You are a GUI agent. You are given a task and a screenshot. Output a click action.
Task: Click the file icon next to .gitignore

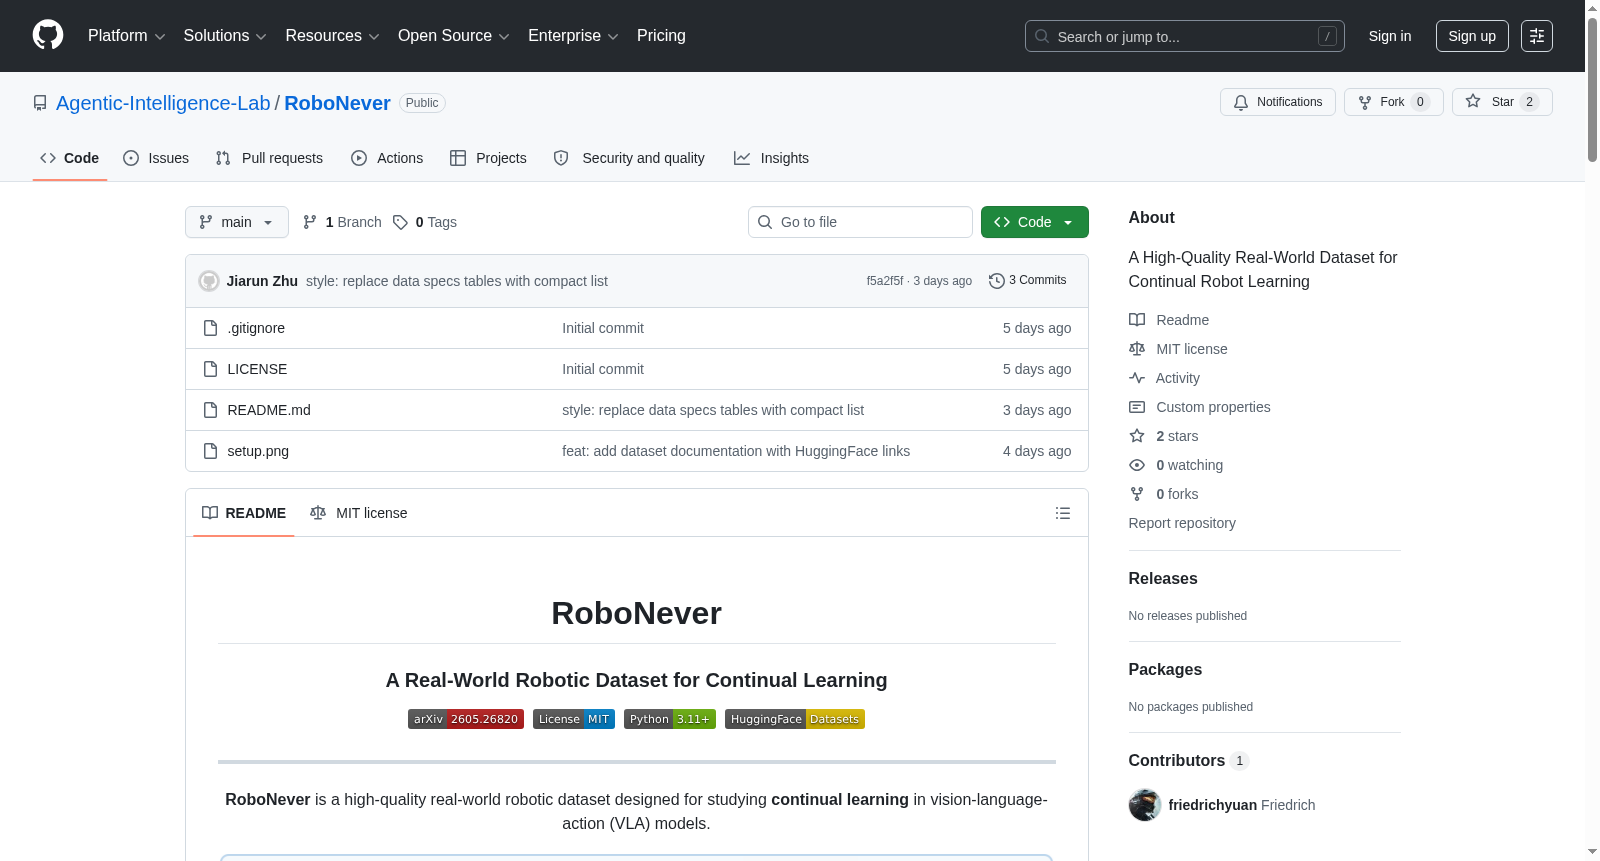tap(210, 328)
